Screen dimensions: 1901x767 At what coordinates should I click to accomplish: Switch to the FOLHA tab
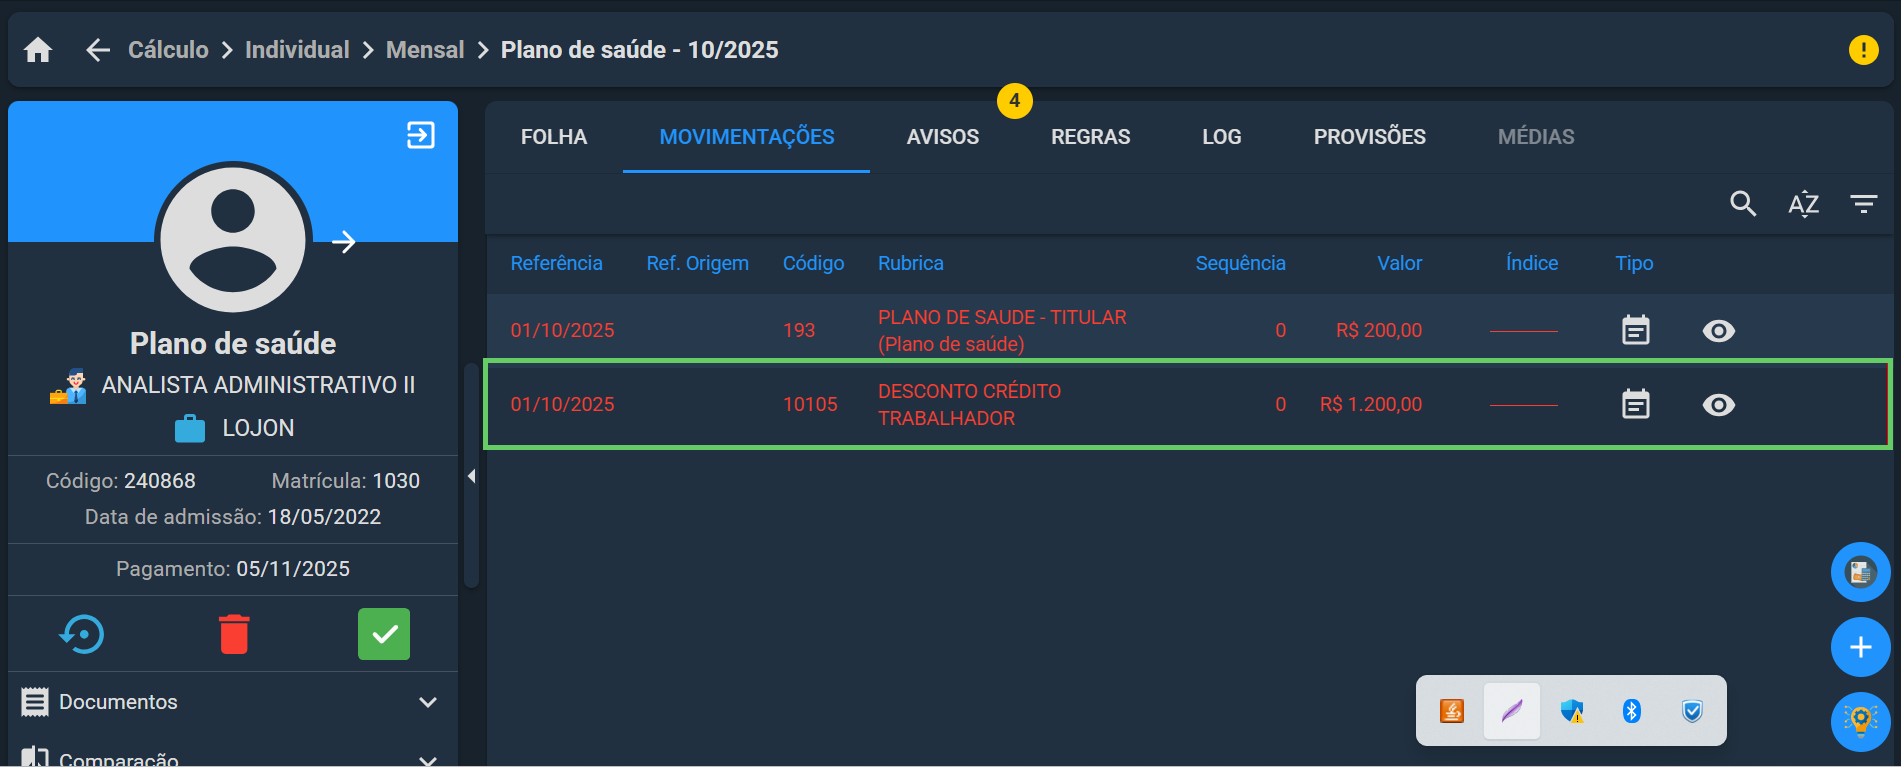point(554,137)
